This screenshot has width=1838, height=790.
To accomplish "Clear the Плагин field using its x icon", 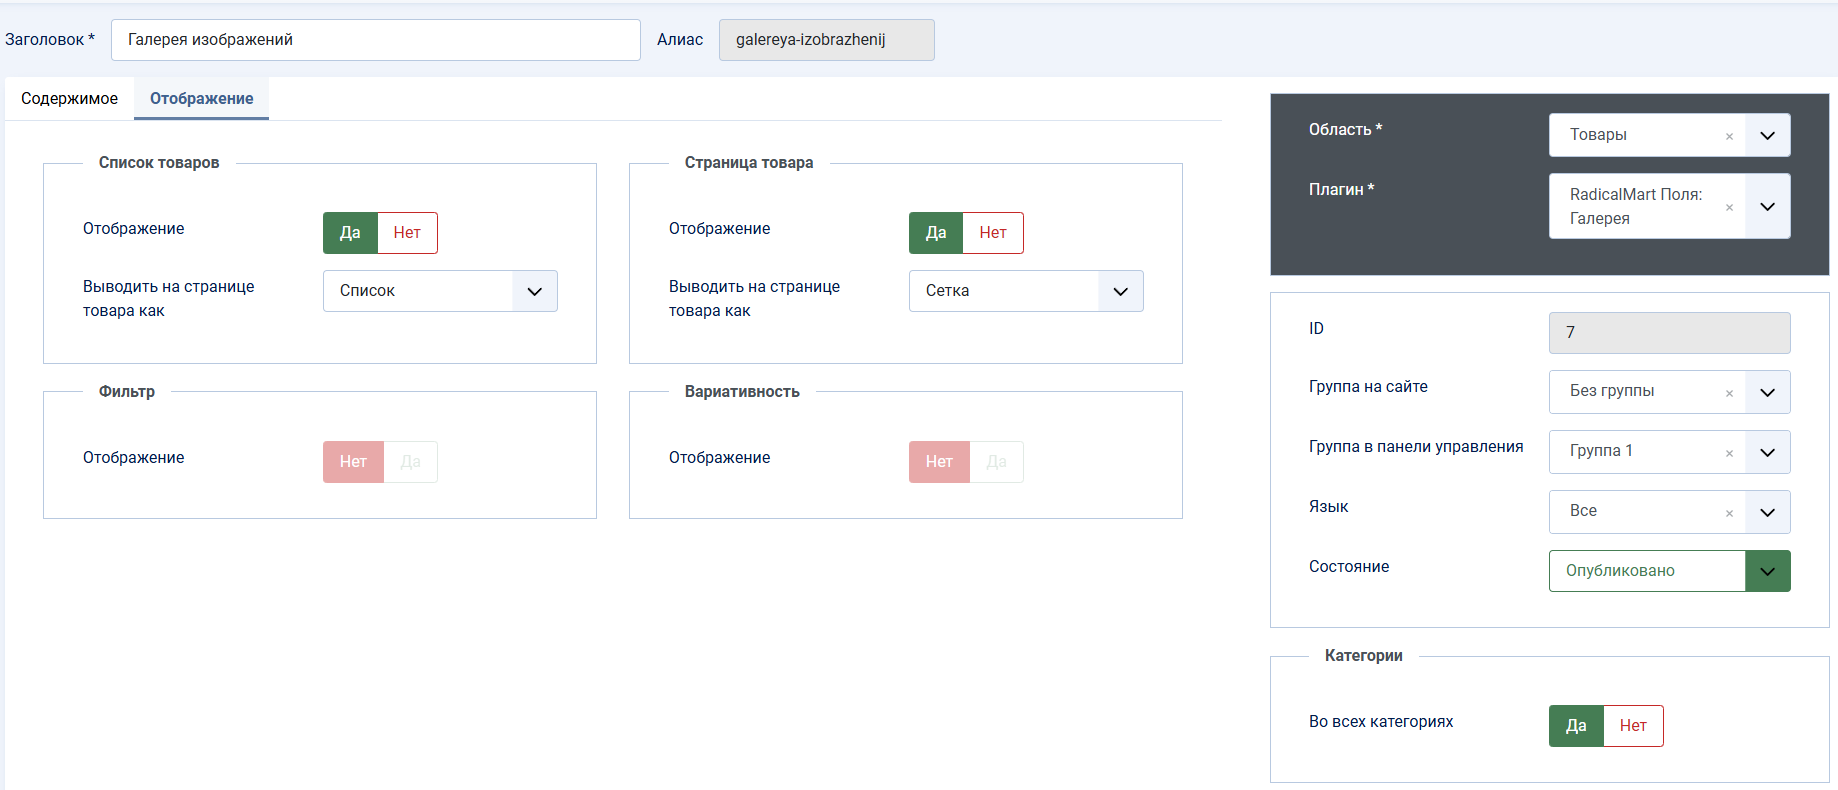I will (1729, 207).
